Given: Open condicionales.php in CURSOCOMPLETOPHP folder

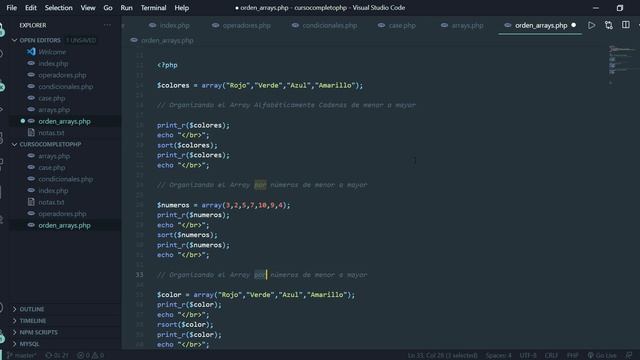Looking at the screenshot, I should (x=65, y=179).
